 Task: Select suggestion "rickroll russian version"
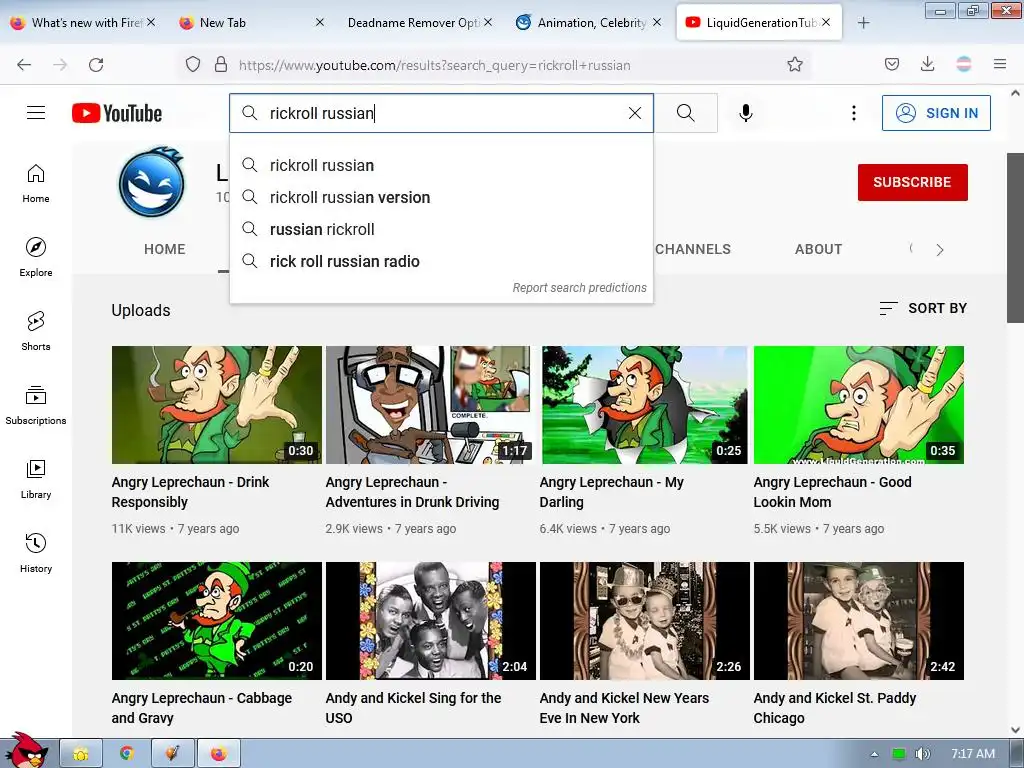[x=441, y=197]
